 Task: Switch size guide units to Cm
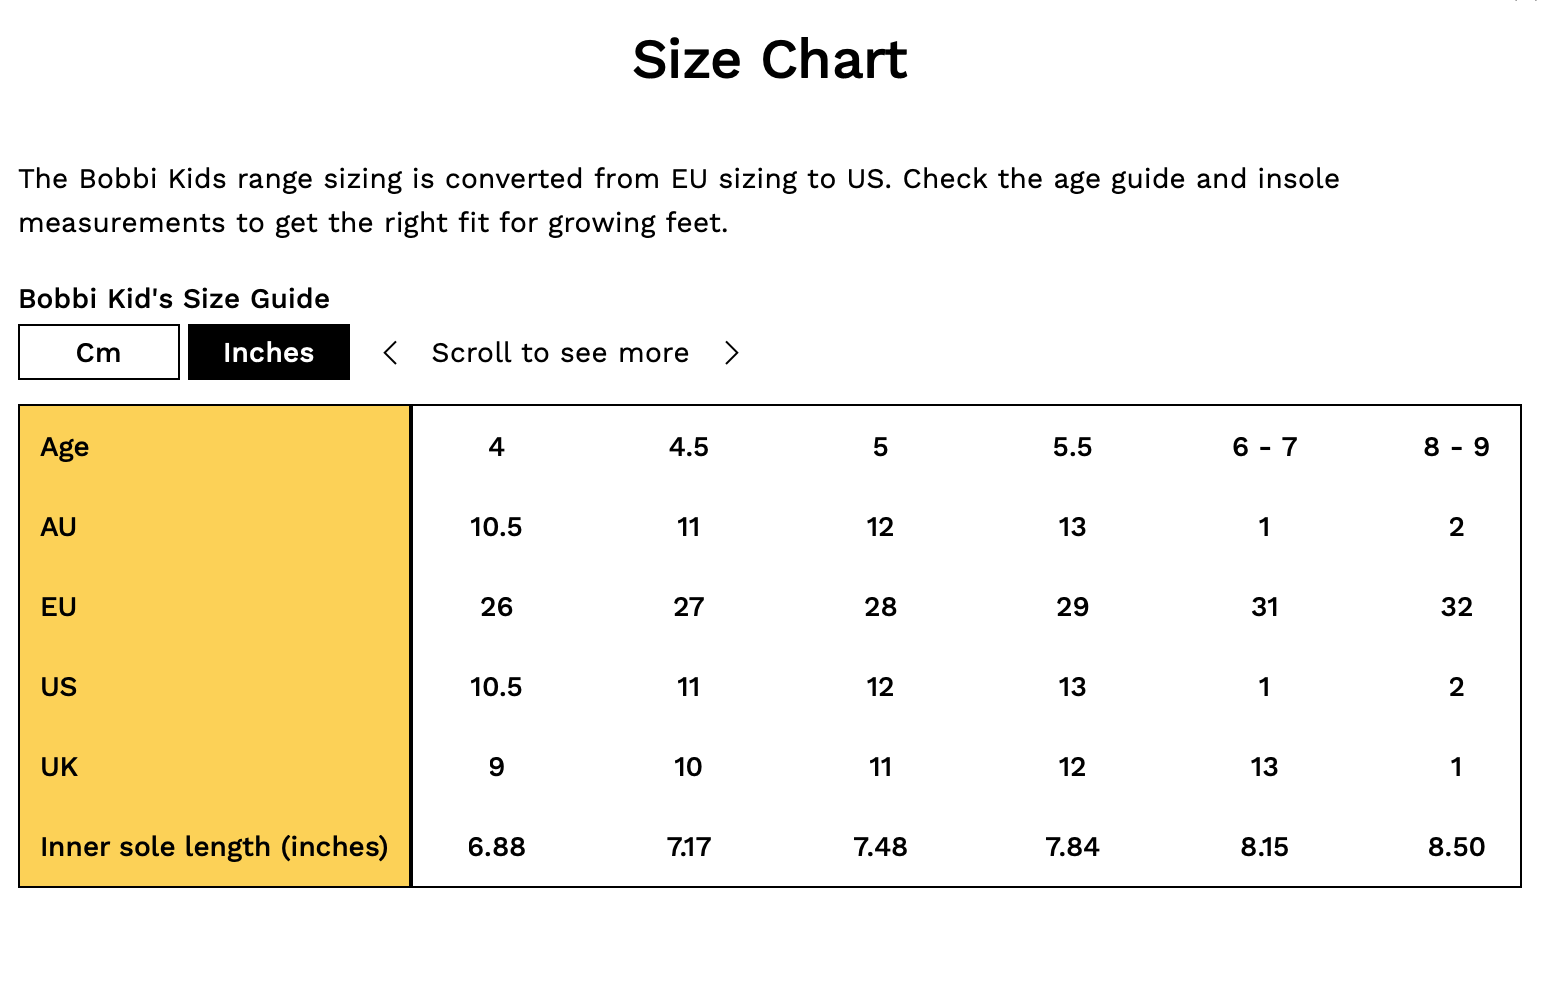99,353
